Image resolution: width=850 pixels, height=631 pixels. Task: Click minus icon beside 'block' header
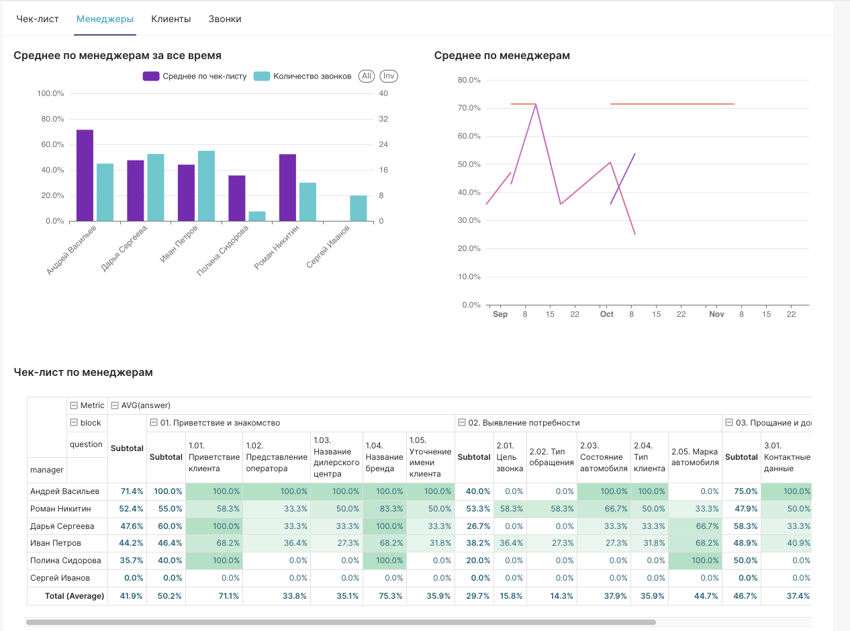tap(74, 423)
